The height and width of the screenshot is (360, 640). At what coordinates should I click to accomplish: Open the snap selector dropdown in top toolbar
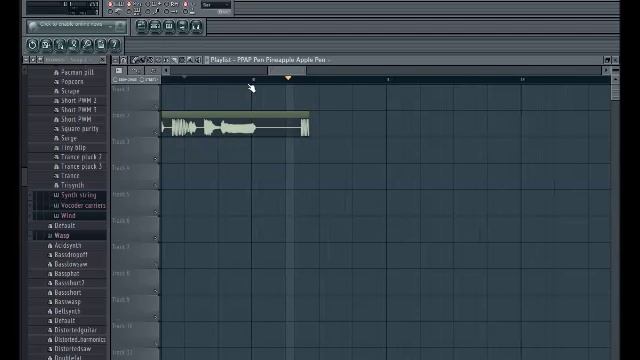216,5
